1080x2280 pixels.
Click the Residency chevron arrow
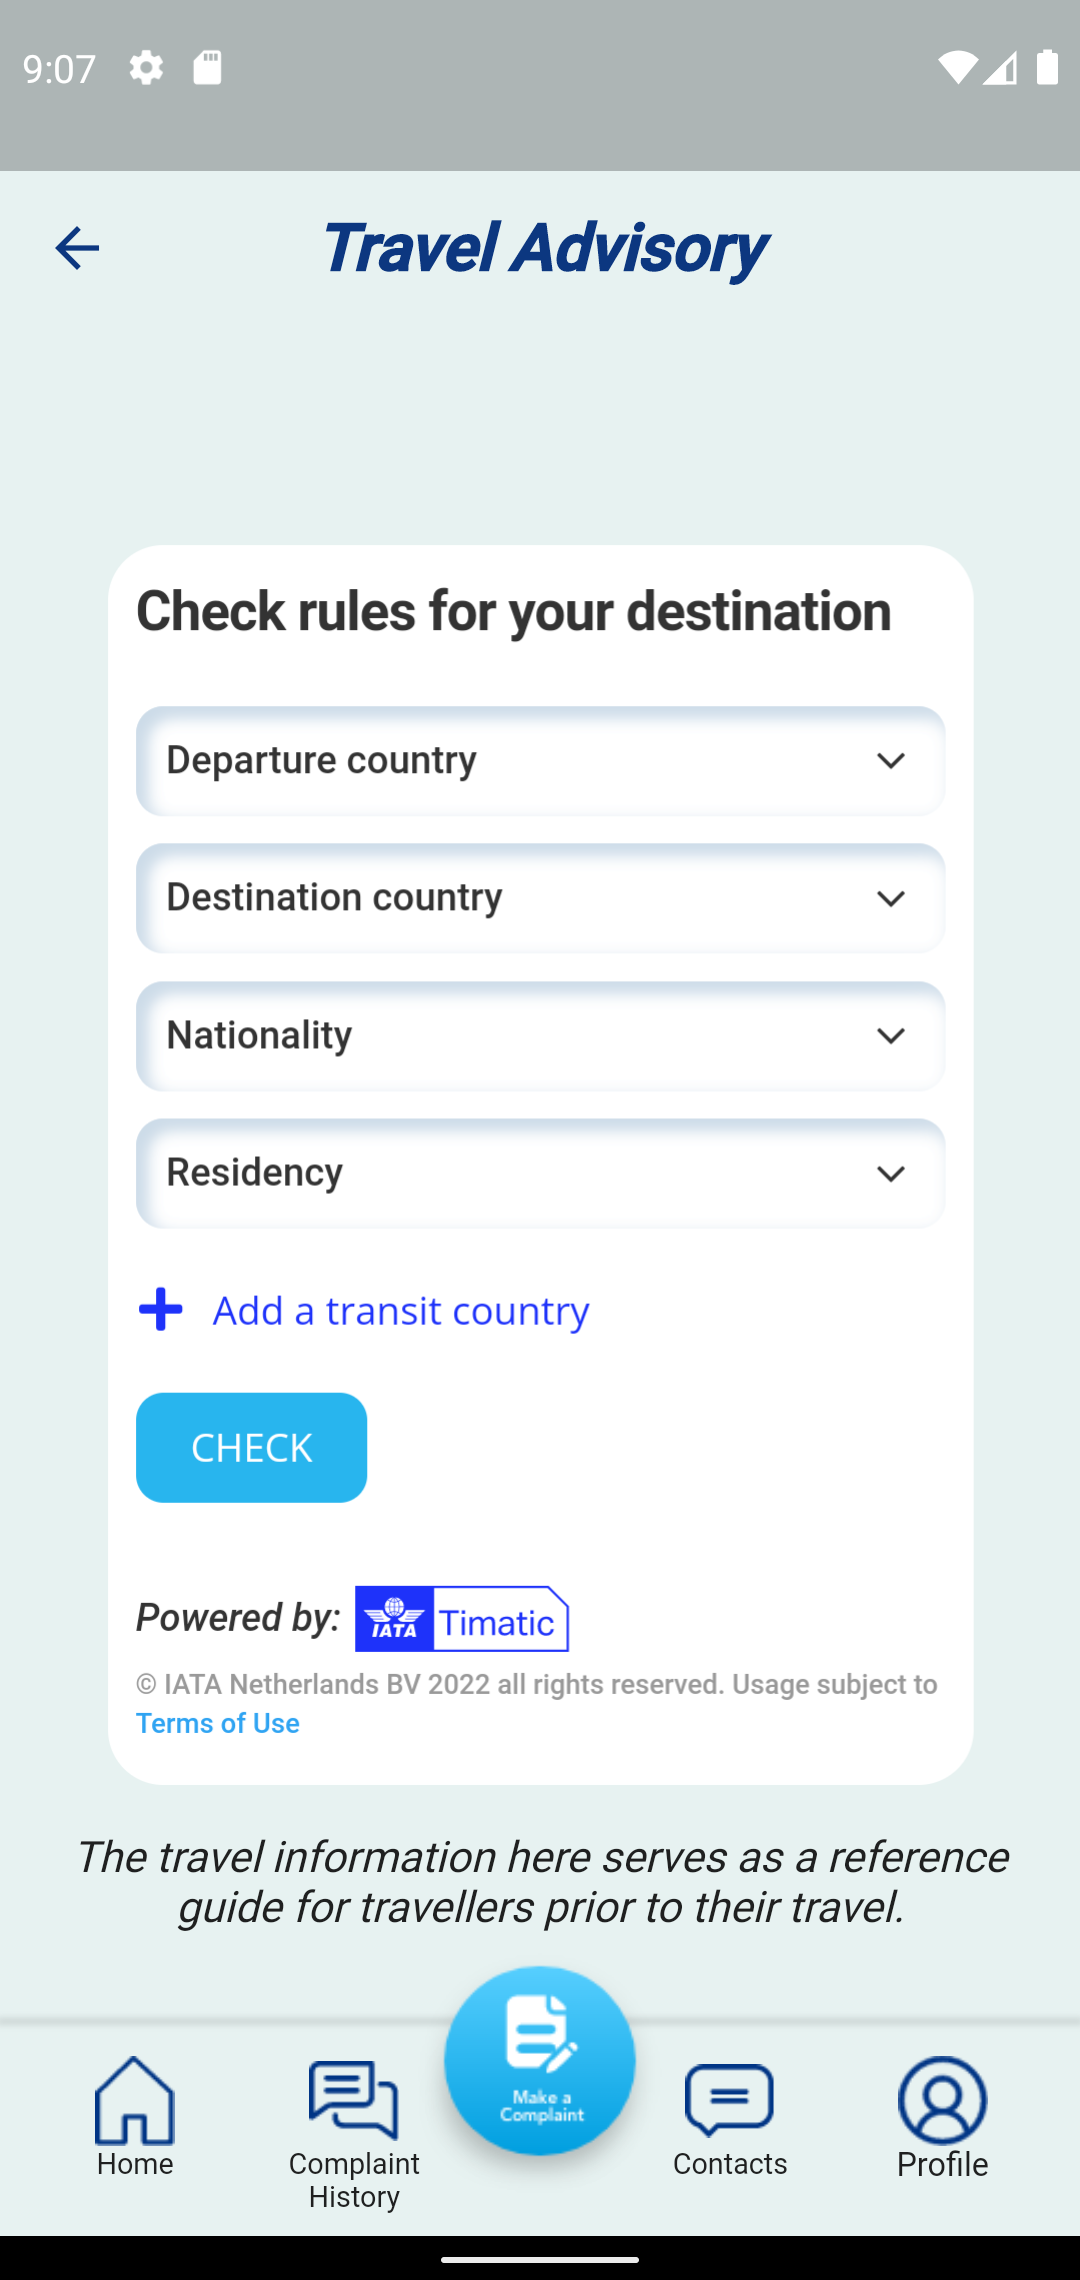tap(890, 1174)
